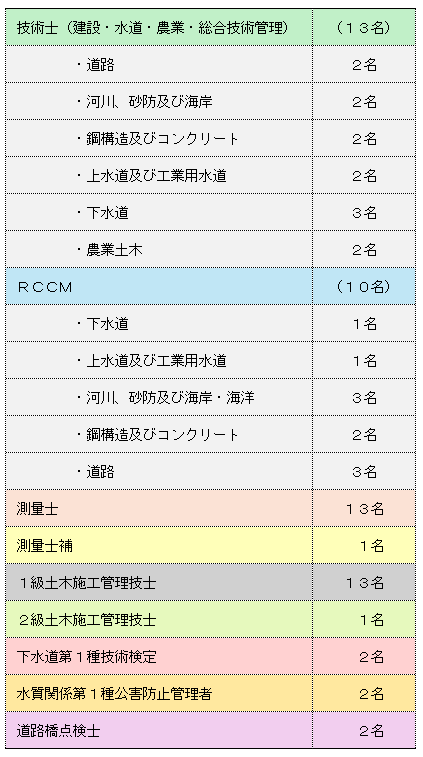The height and width of the screenshot is (757, 423).
Task: Select 上水道及び工業用水道 under 技術士
Action: pos(151,176)
